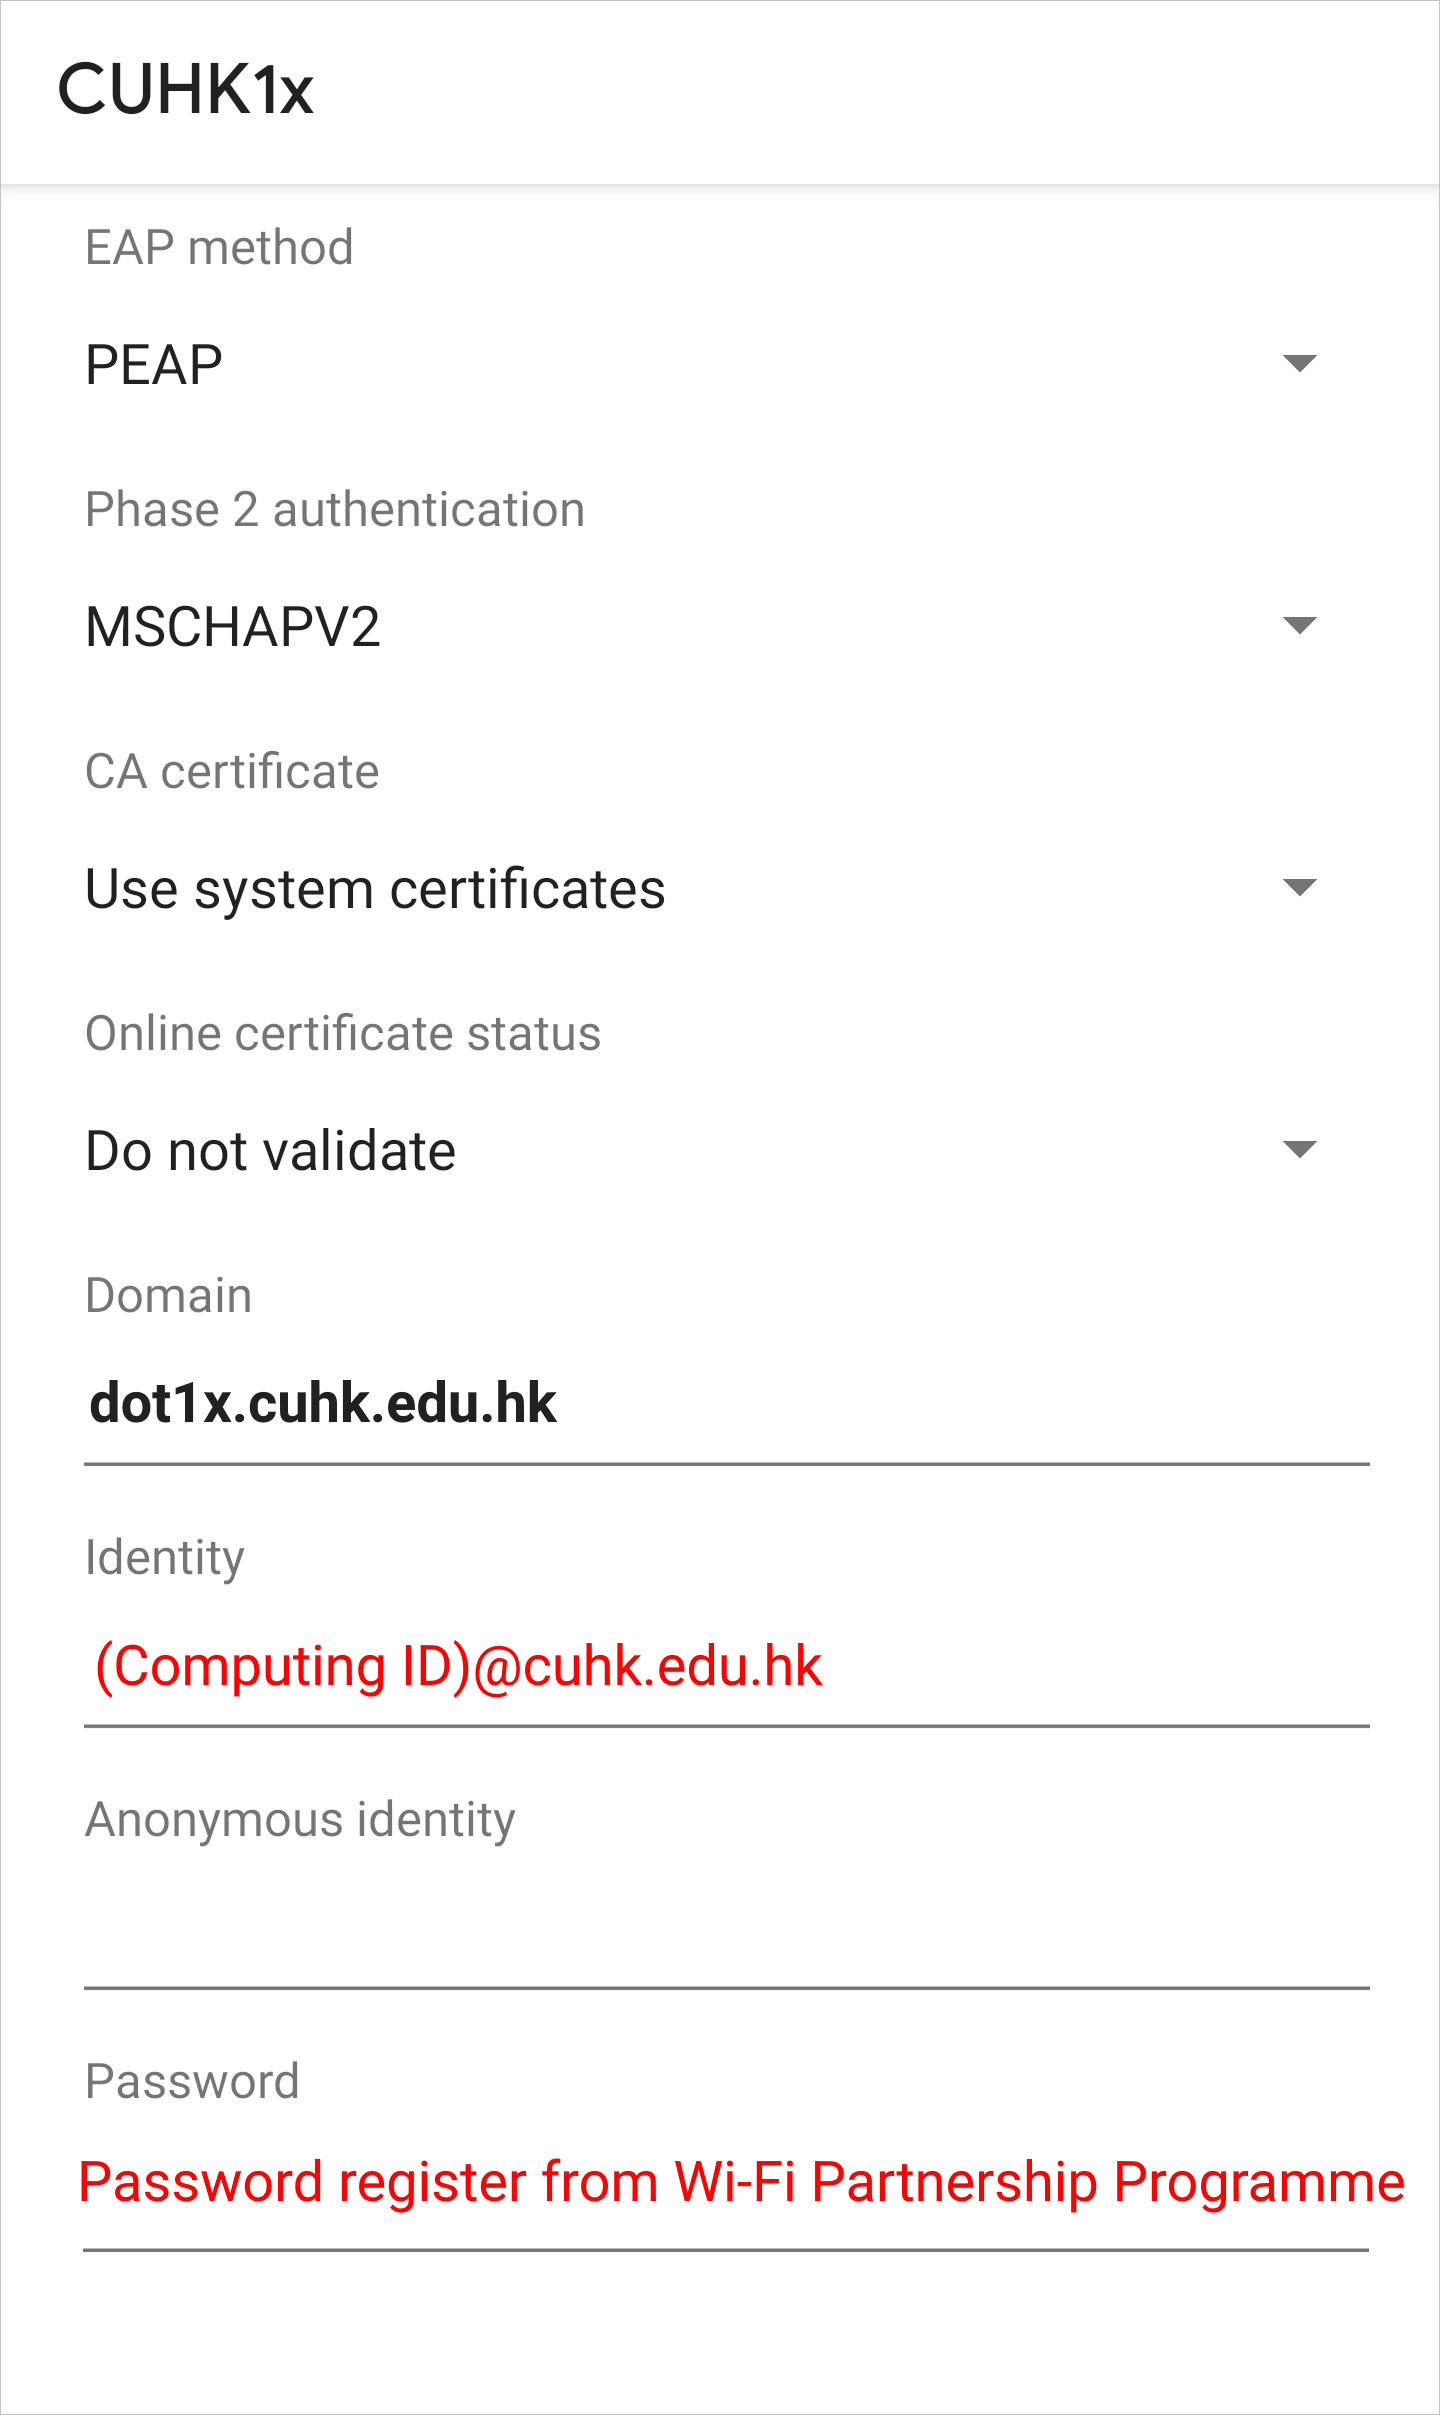
Task: Click the Online certificate status label
Action: 343,1033
